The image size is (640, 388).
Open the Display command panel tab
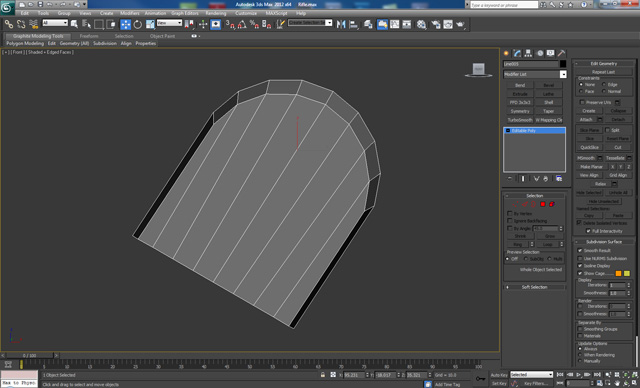[x=551, y=53]
